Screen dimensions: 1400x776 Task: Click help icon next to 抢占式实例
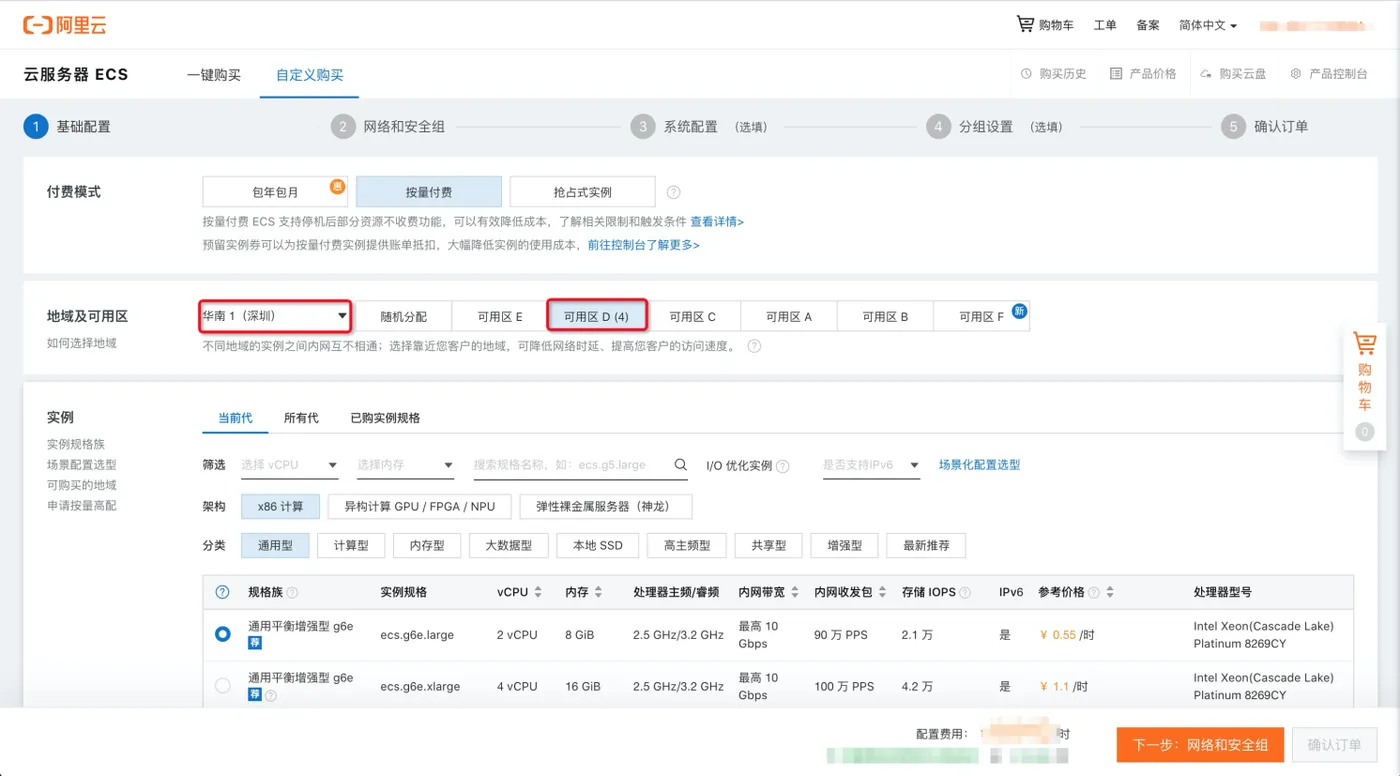(674, 192)
